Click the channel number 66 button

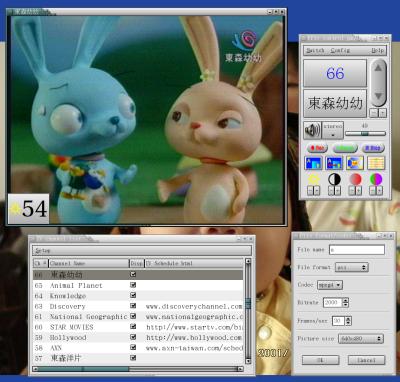(335, 73)
